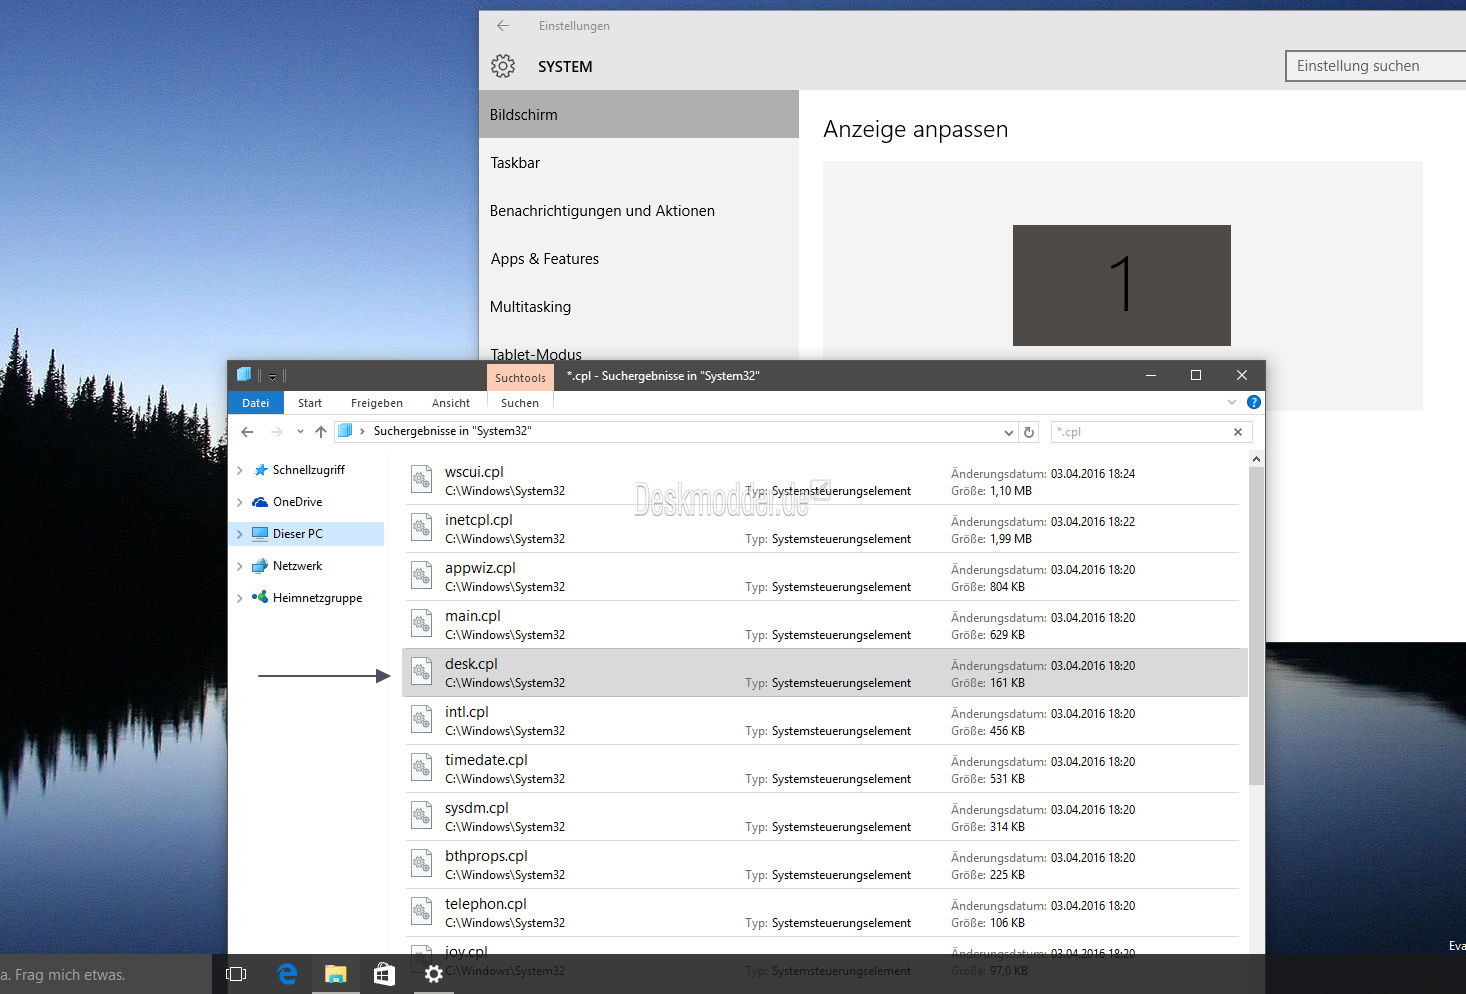
Task: Expand the Dieser PC tree node
Action: point(240,534)
